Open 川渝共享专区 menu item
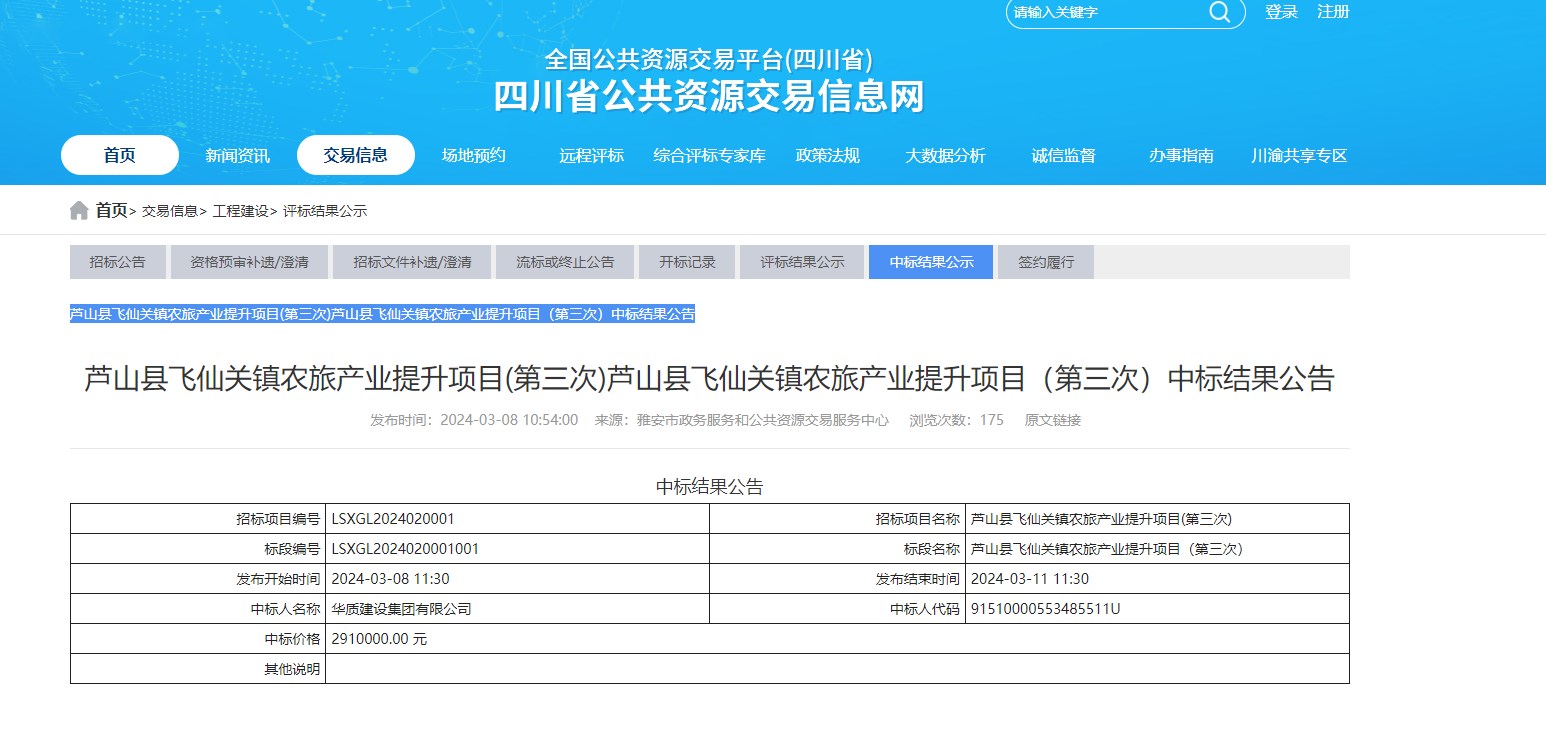The image size is (1546, 742). (1299, 155)
